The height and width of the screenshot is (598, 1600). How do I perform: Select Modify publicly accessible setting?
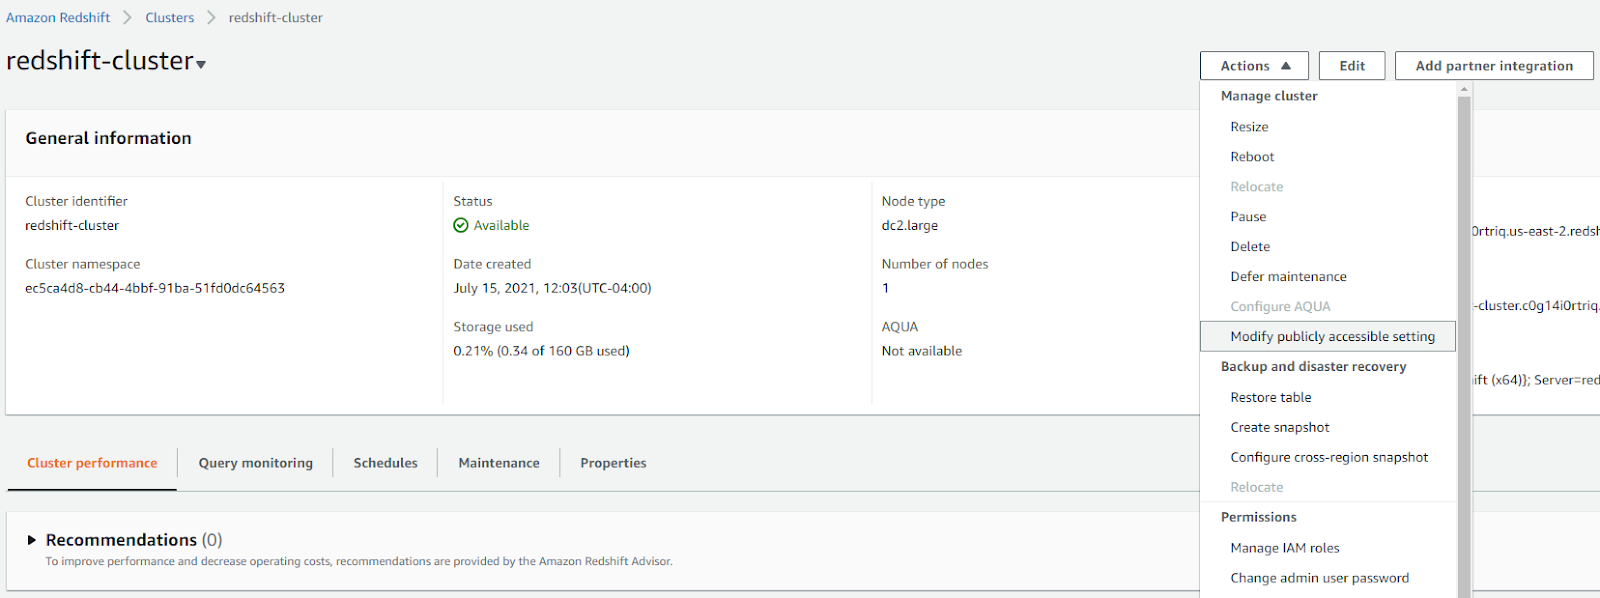[x=1328, y=337]
